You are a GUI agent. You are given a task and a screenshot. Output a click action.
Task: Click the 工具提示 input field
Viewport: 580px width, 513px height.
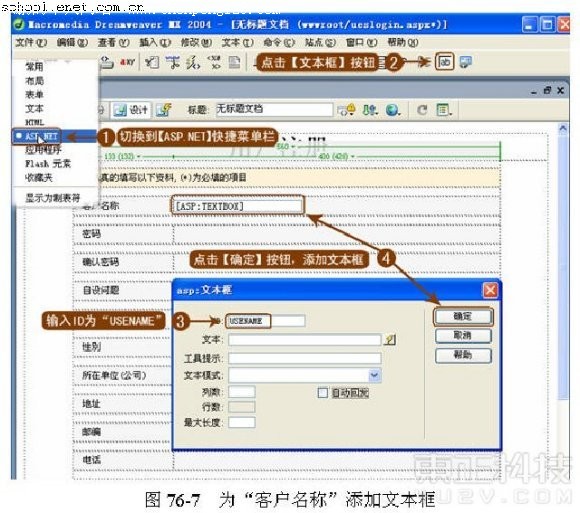(304, 358)
